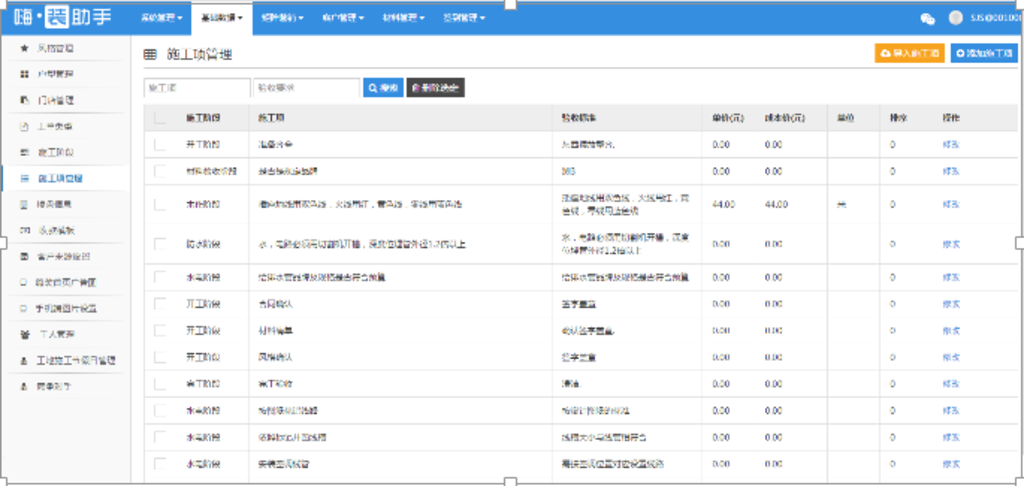Click the 嗨·装助手 logo
1024x486 pixels.
click(63, 18)
